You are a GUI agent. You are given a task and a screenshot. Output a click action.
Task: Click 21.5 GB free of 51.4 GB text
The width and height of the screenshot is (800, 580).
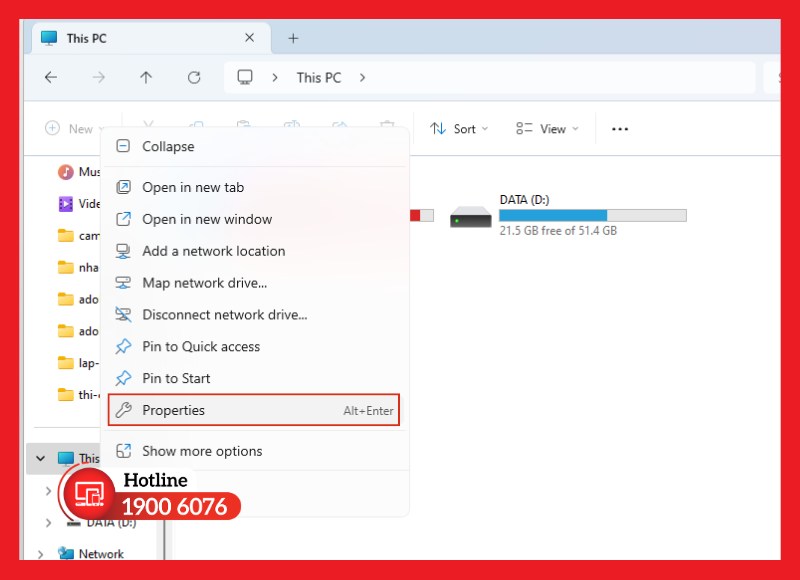[x=558, y=231]
